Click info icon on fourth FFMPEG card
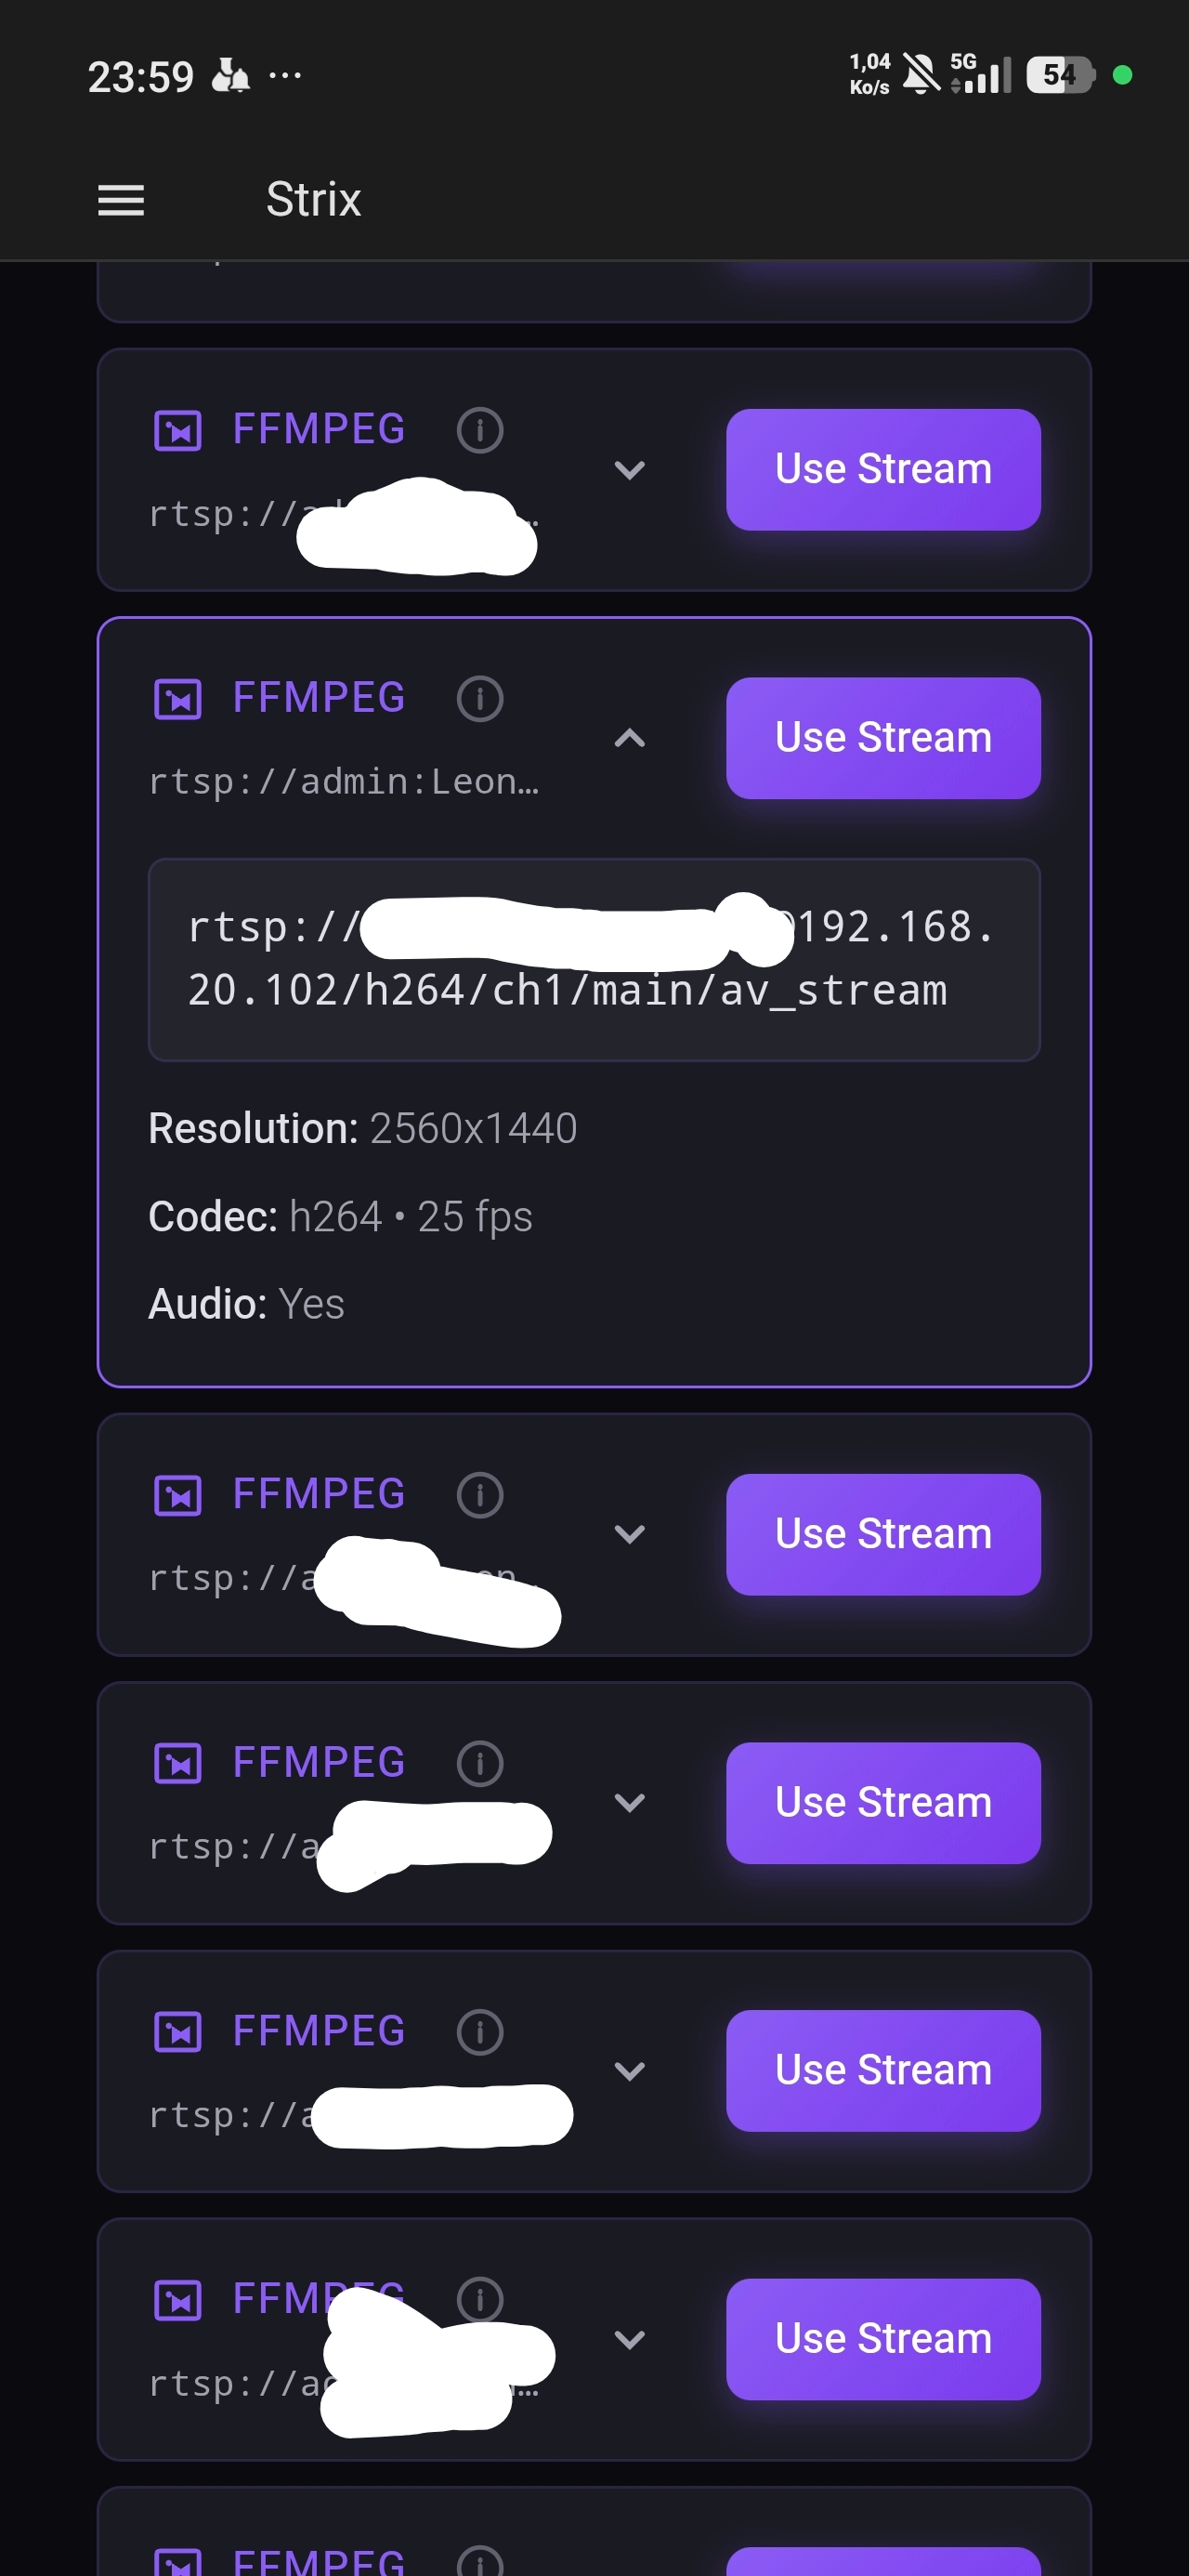The height and width of the screenshot is (2576, 1189). pos(480,1764)
